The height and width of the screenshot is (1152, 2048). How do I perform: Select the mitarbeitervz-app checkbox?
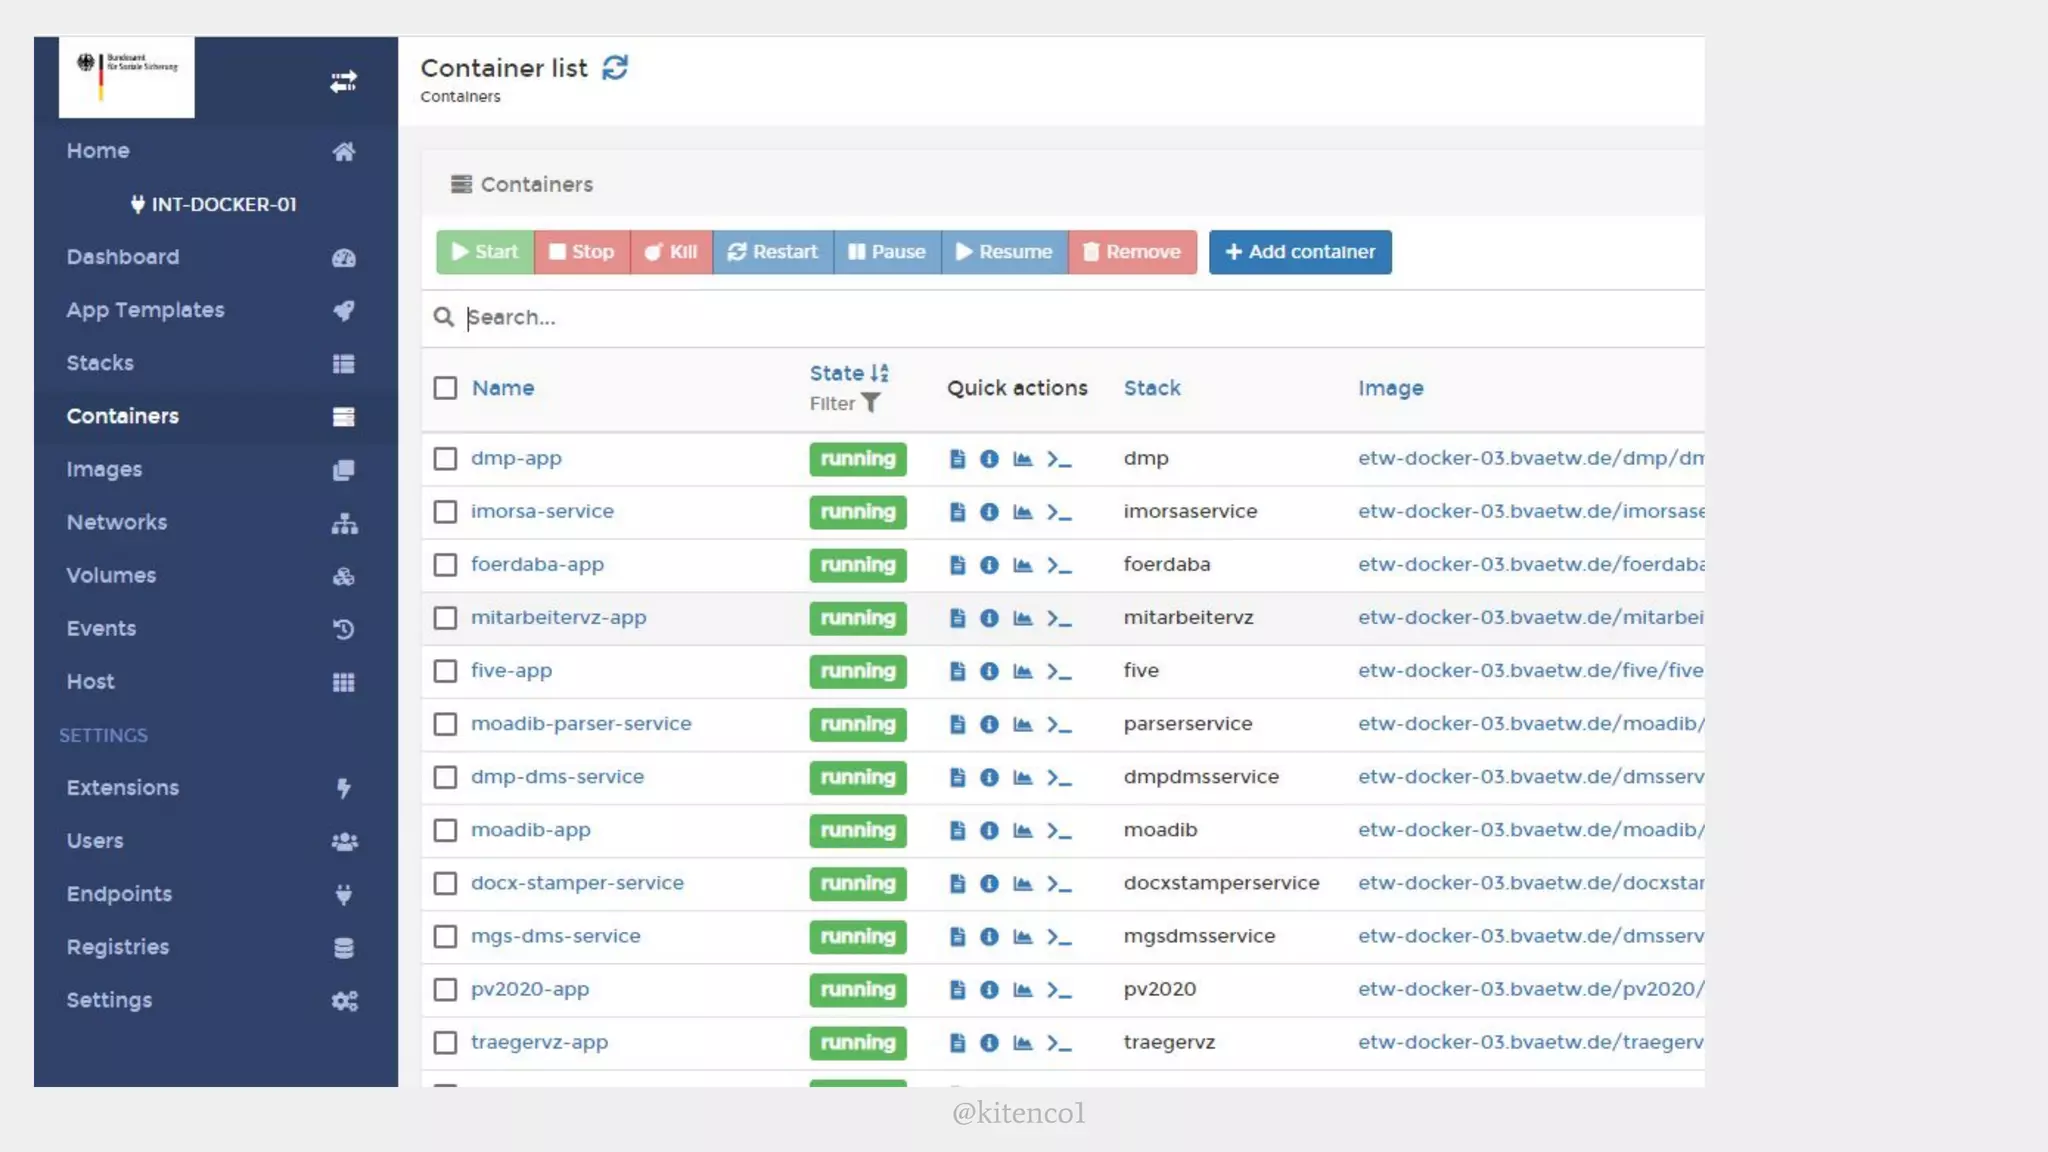coord(445,618)
